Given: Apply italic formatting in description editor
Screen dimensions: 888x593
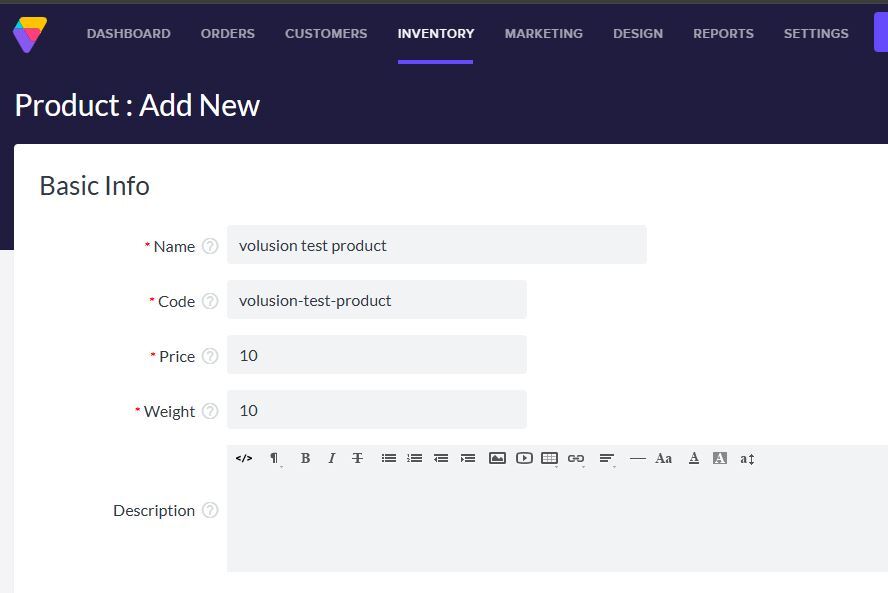Looking at the screenshot, I should (331, 458).
